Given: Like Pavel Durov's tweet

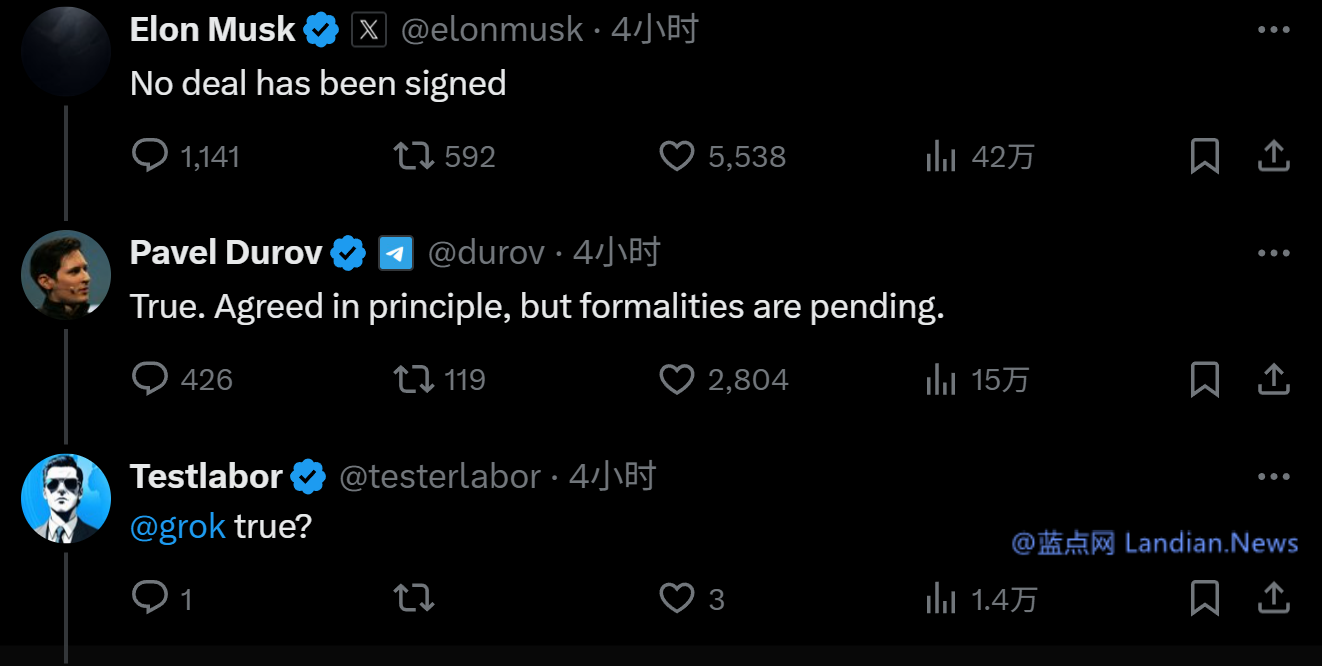Looking at the screenshot, I should (677, 379).
